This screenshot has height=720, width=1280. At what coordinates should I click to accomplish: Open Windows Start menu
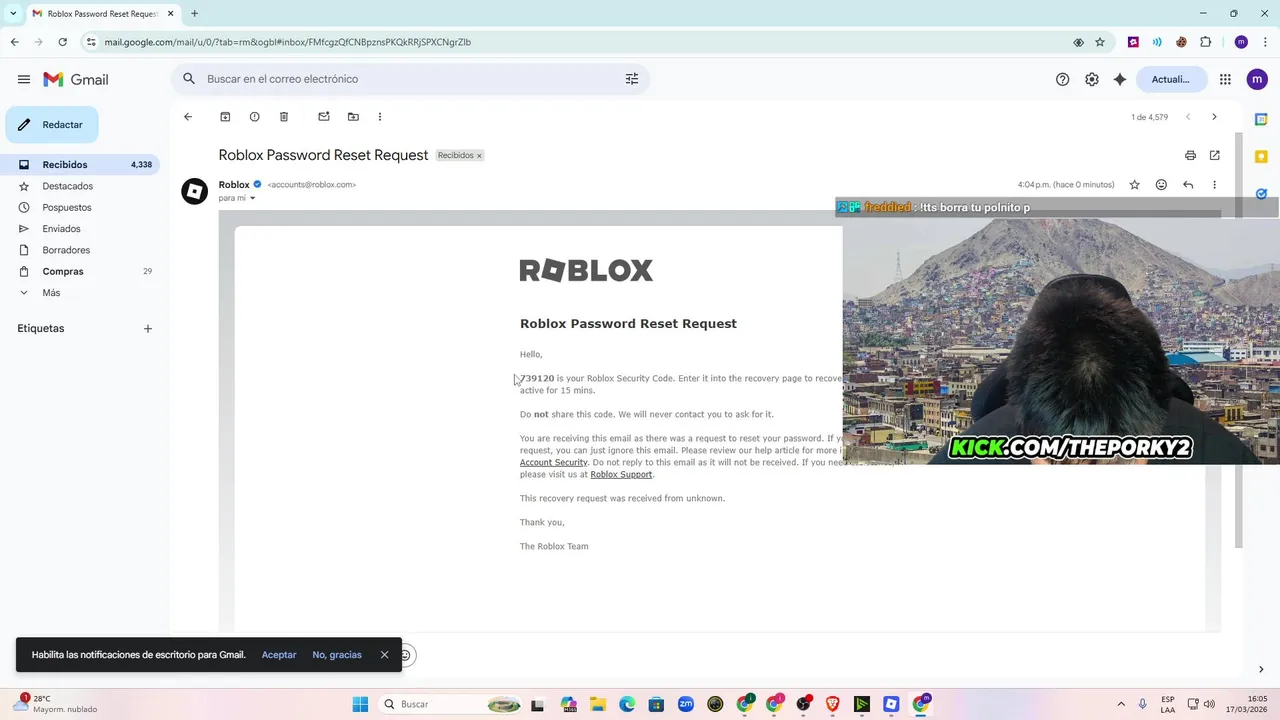point(360,704)
